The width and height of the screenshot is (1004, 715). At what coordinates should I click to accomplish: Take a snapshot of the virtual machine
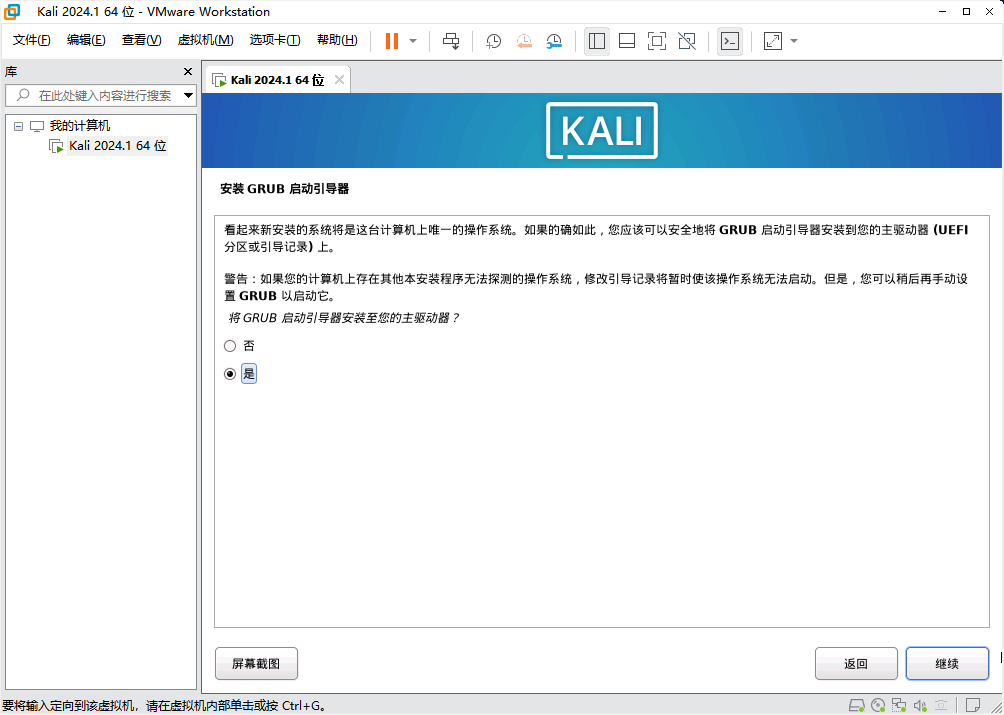tap(494, 41)
